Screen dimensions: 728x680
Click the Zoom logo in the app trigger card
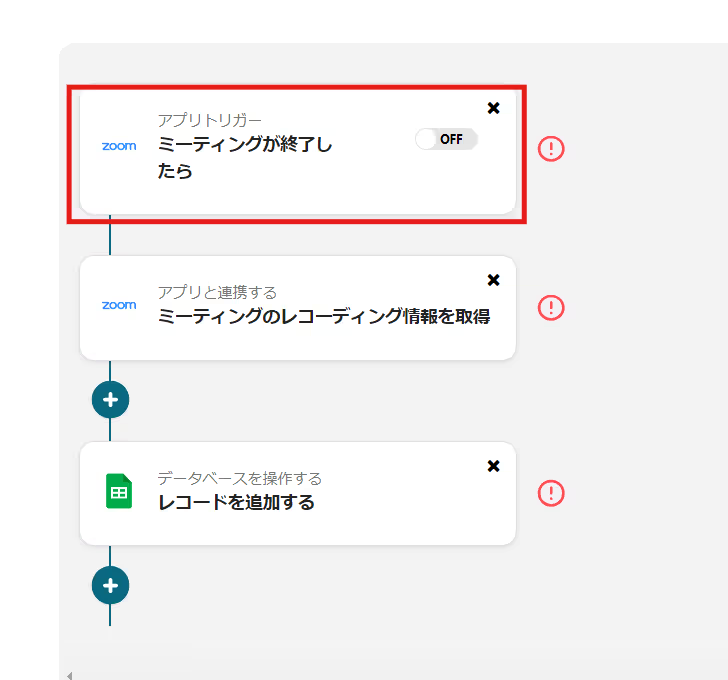(119, 146)
